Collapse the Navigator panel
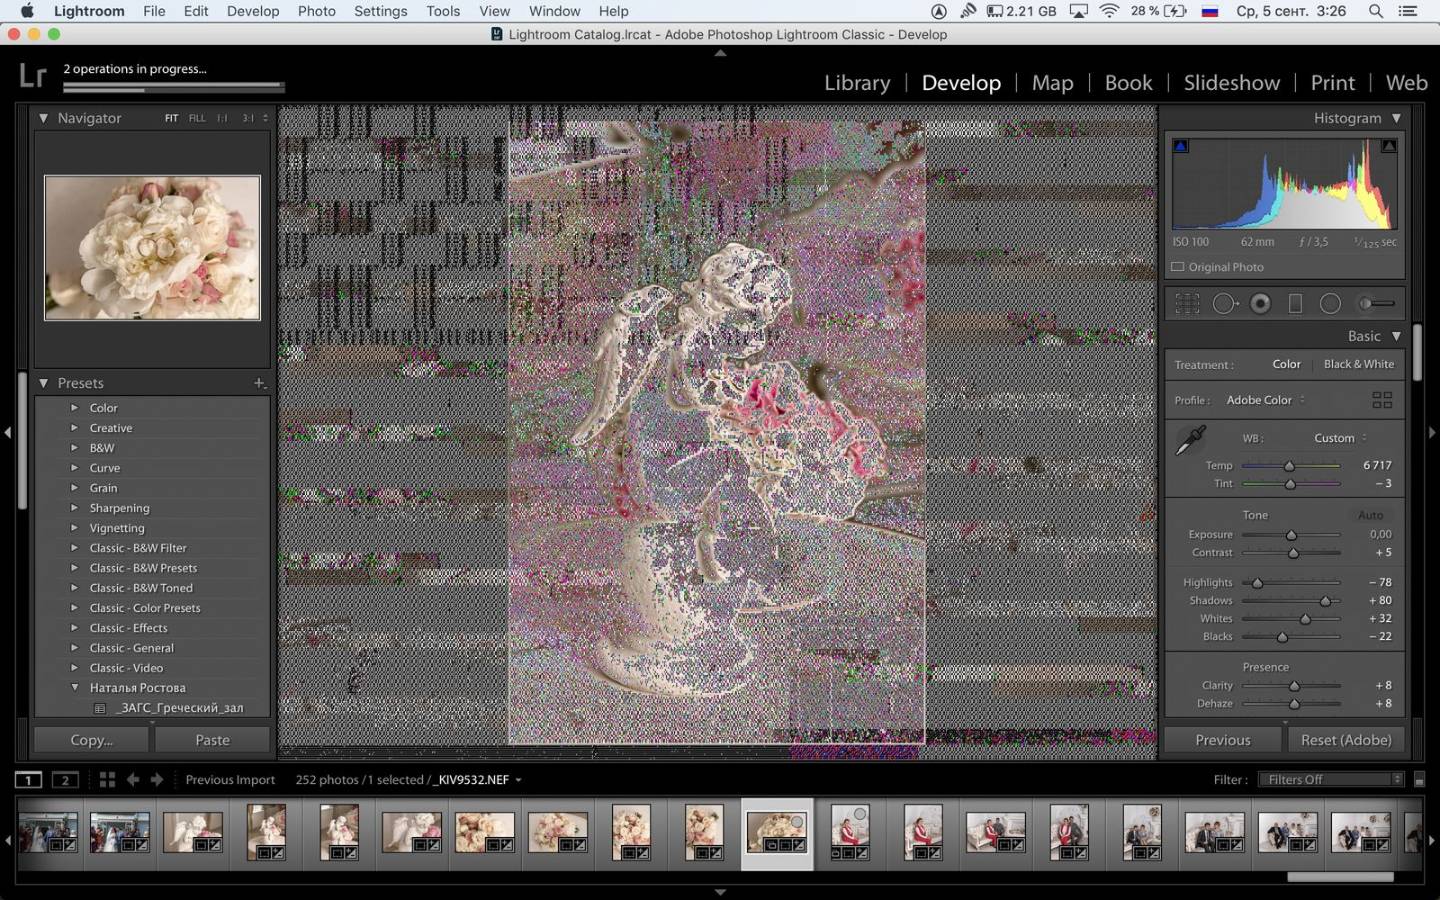 [x=44, y=118]
